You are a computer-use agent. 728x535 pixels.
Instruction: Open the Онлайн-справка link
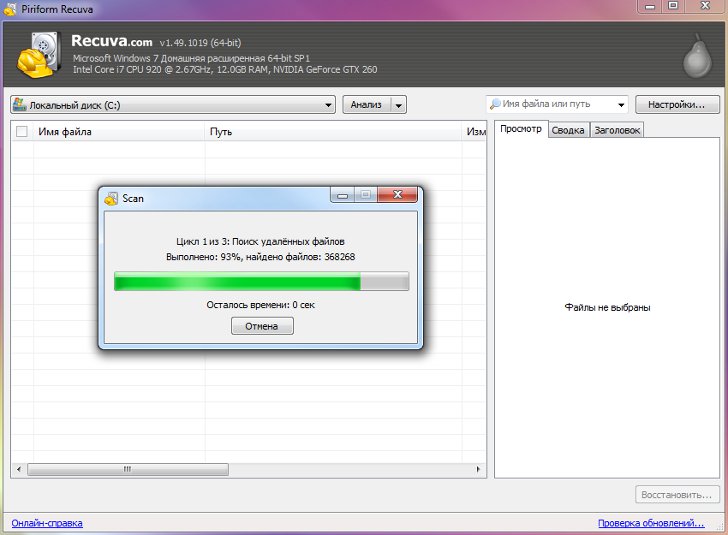tap(47, 523)
